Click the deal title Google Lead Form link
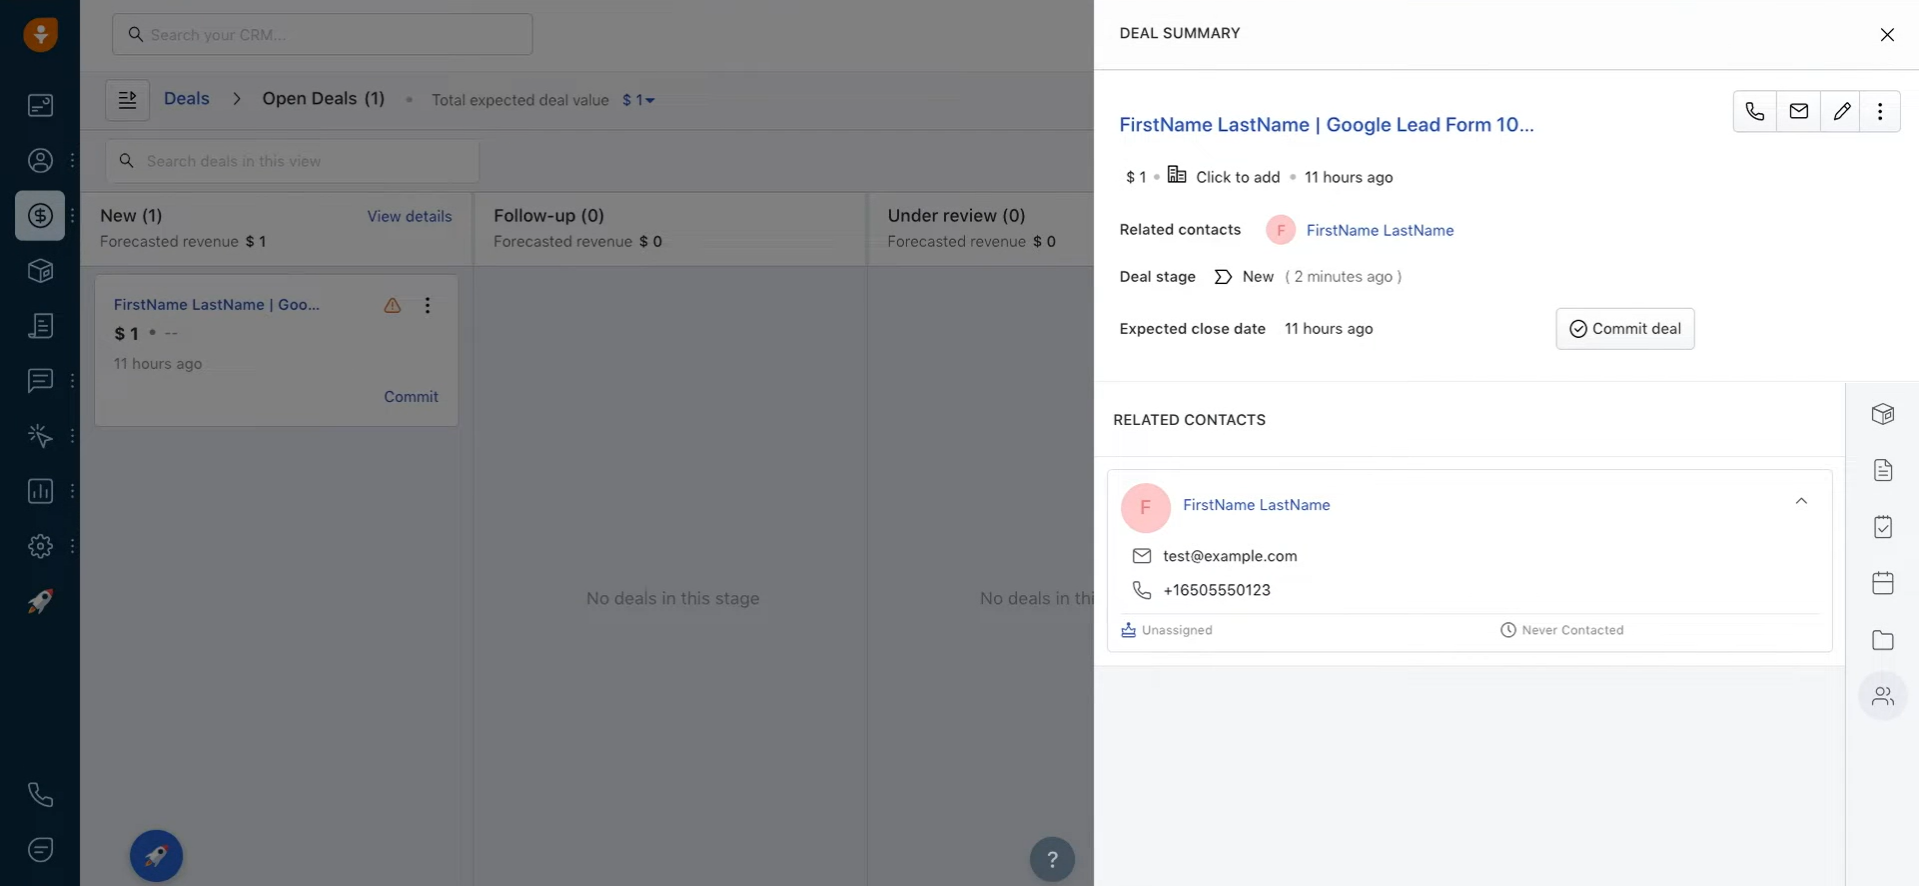Screen dimensions: 1919x886 pyautogui.click(x=1325, y=125)
